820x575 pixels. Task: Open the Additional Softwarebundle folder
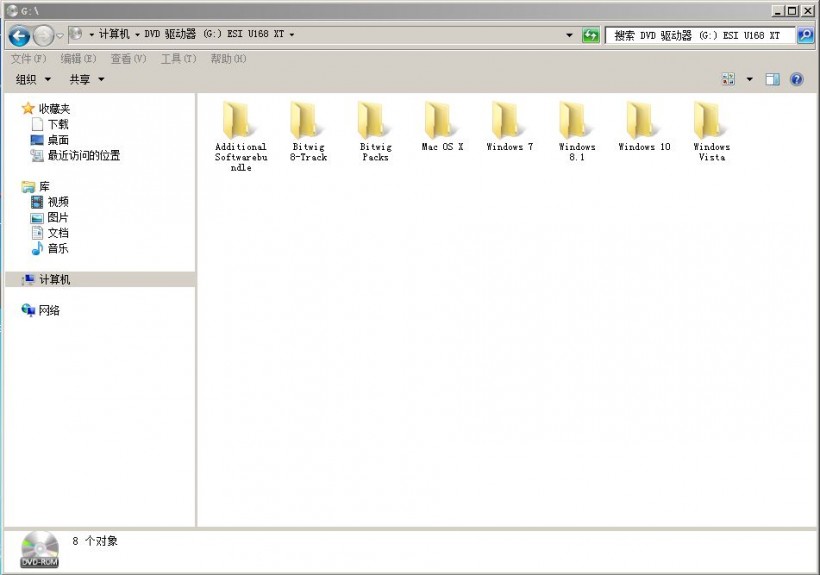coord(240,122)
